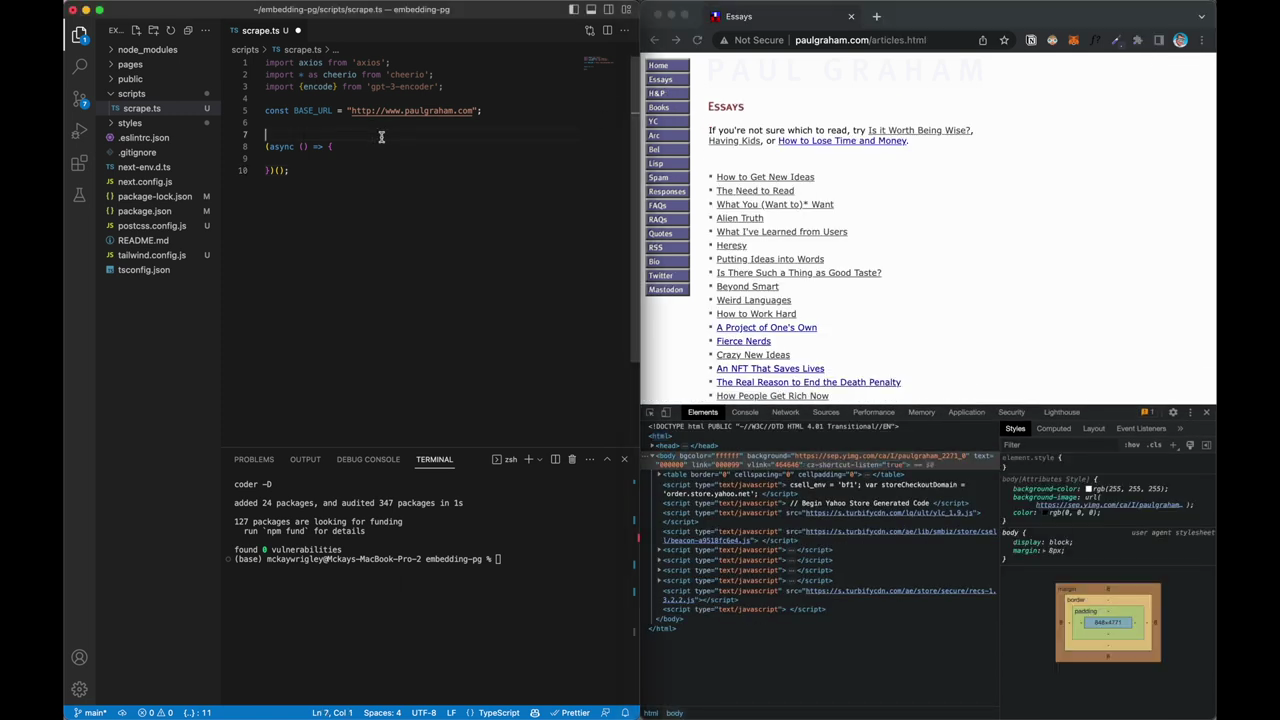Open the MetaMask fox extension

1074,40
